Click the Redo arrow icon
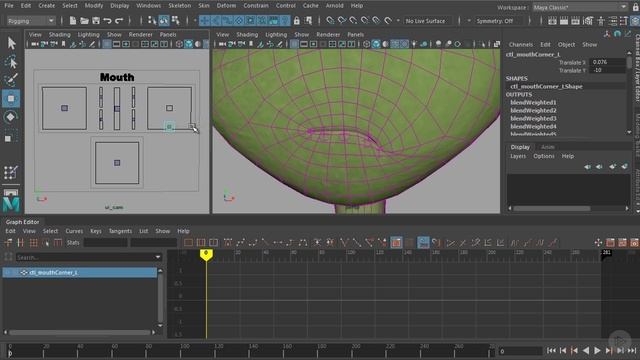The image size is (640, 360). coord(119,20)
